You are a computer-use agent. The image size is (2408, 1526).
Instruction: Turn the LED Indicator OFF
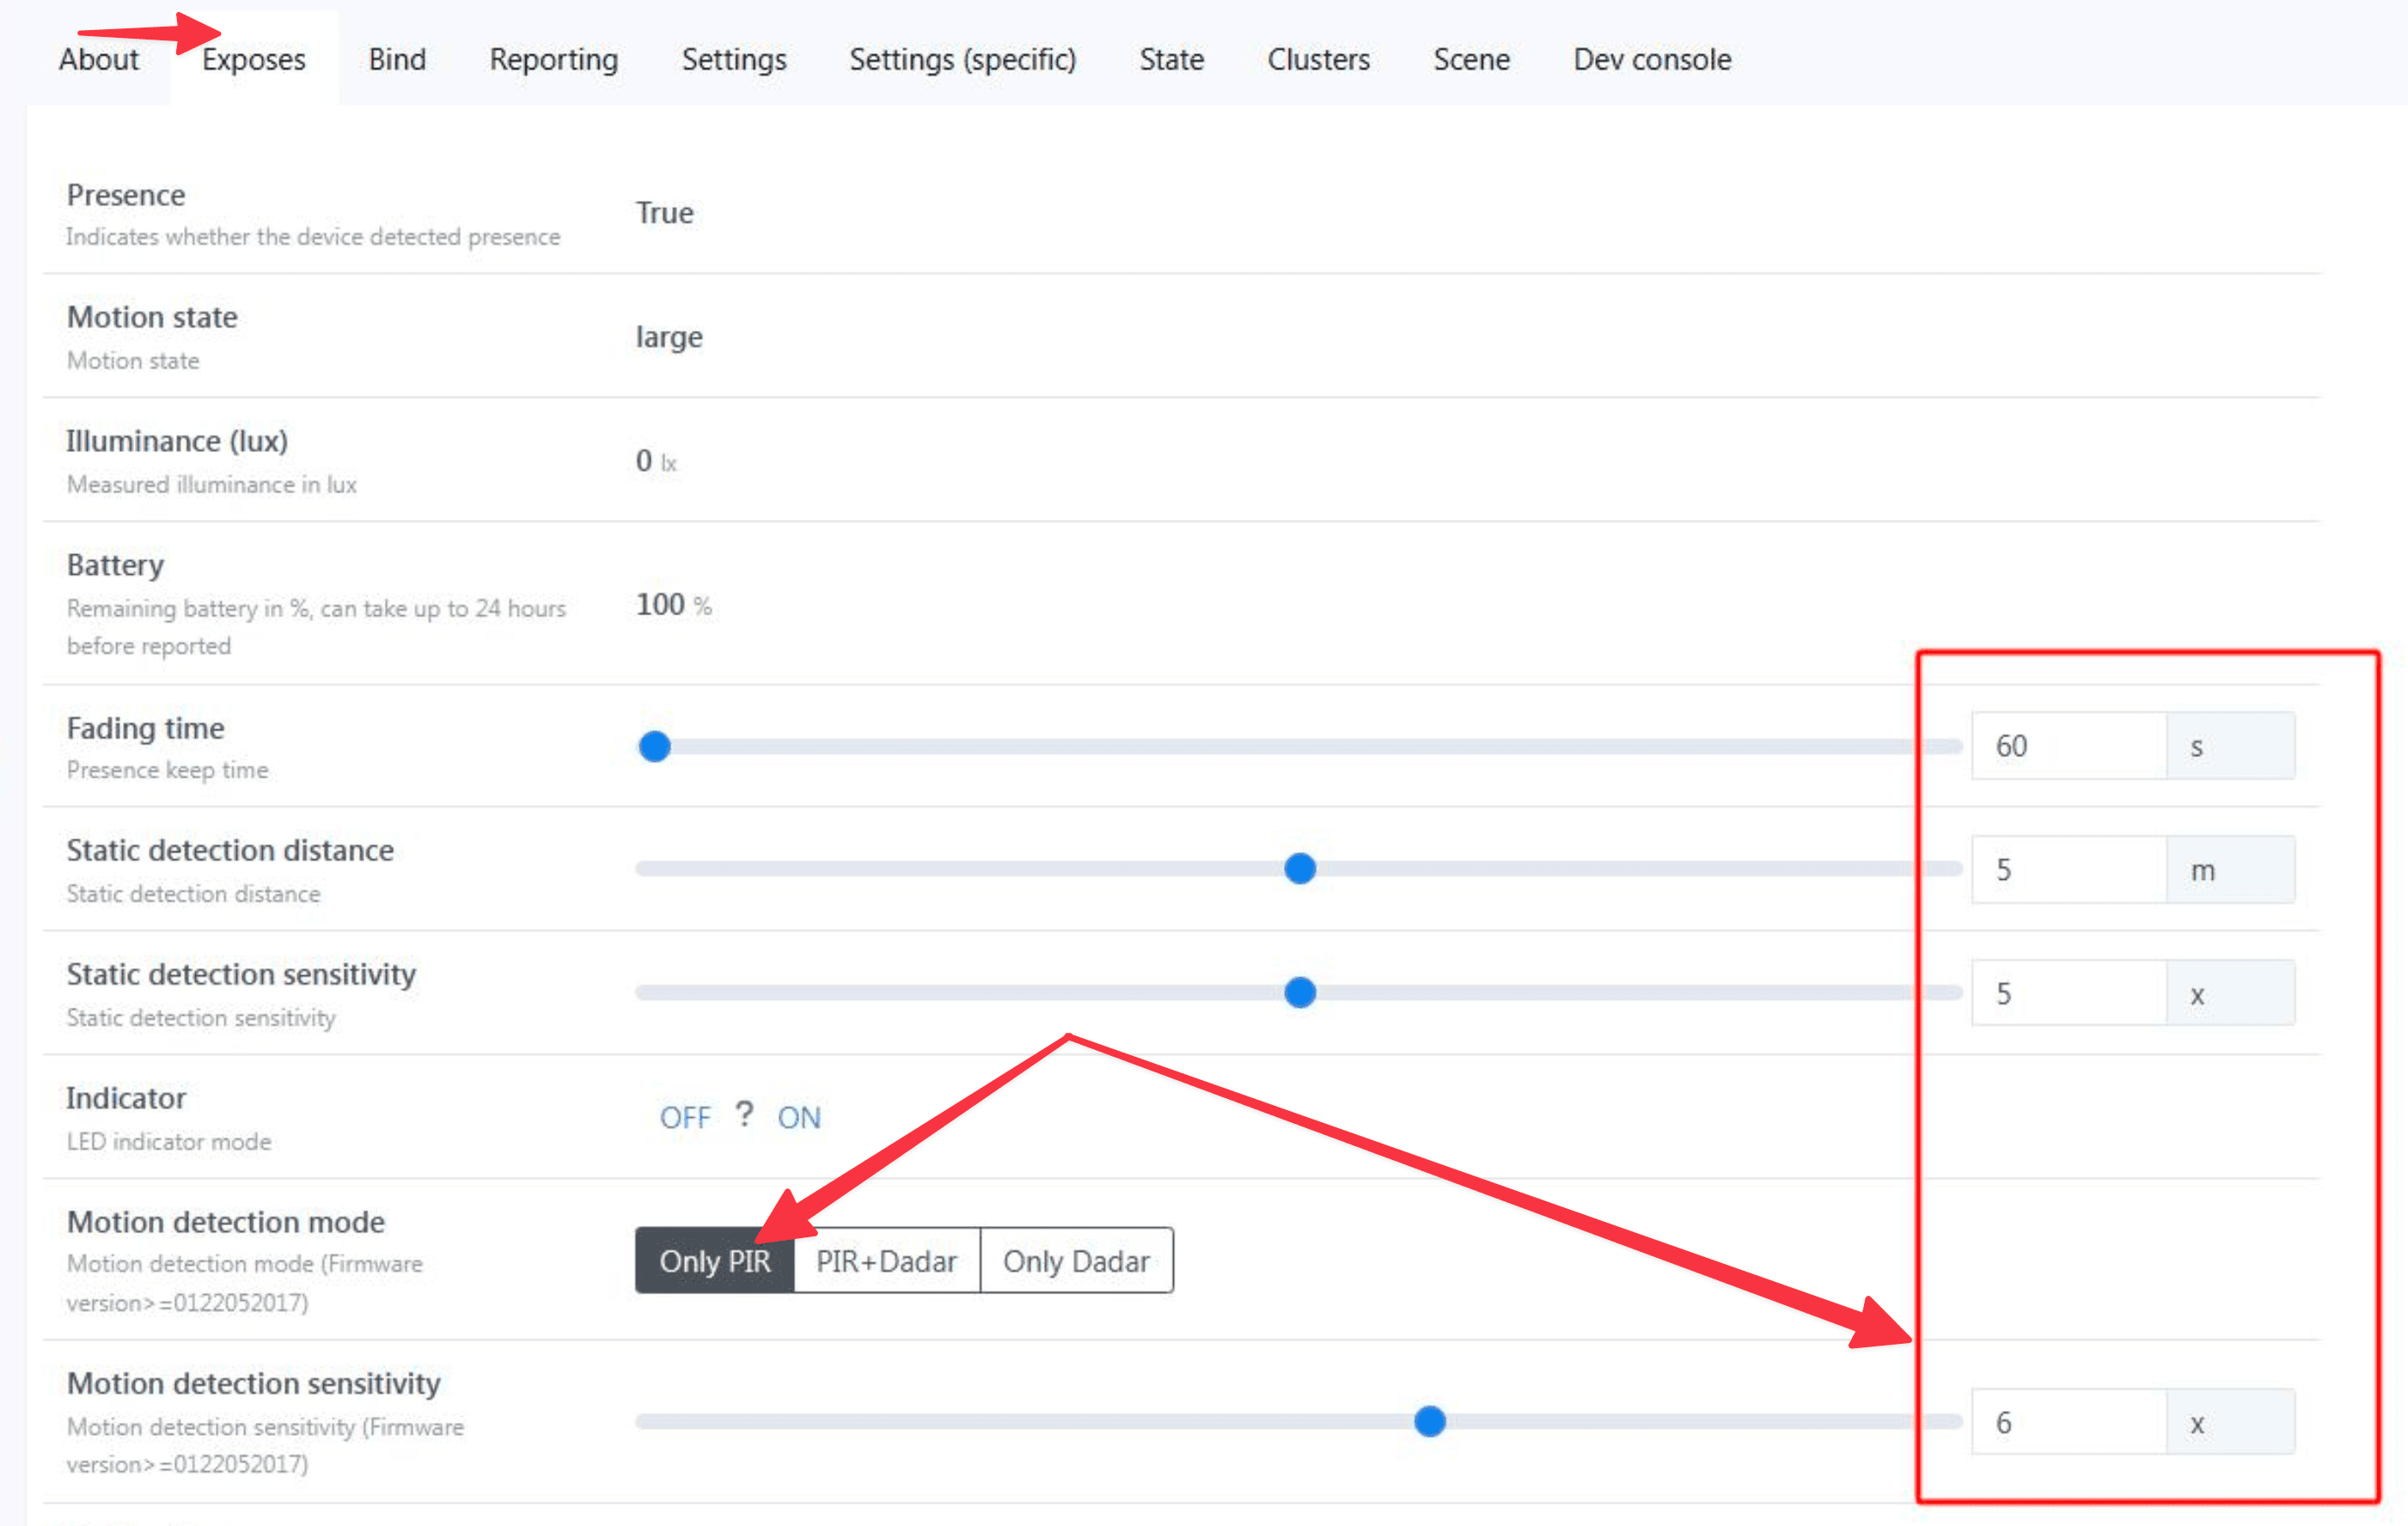pyautogui.click(x=685, y=1117)
